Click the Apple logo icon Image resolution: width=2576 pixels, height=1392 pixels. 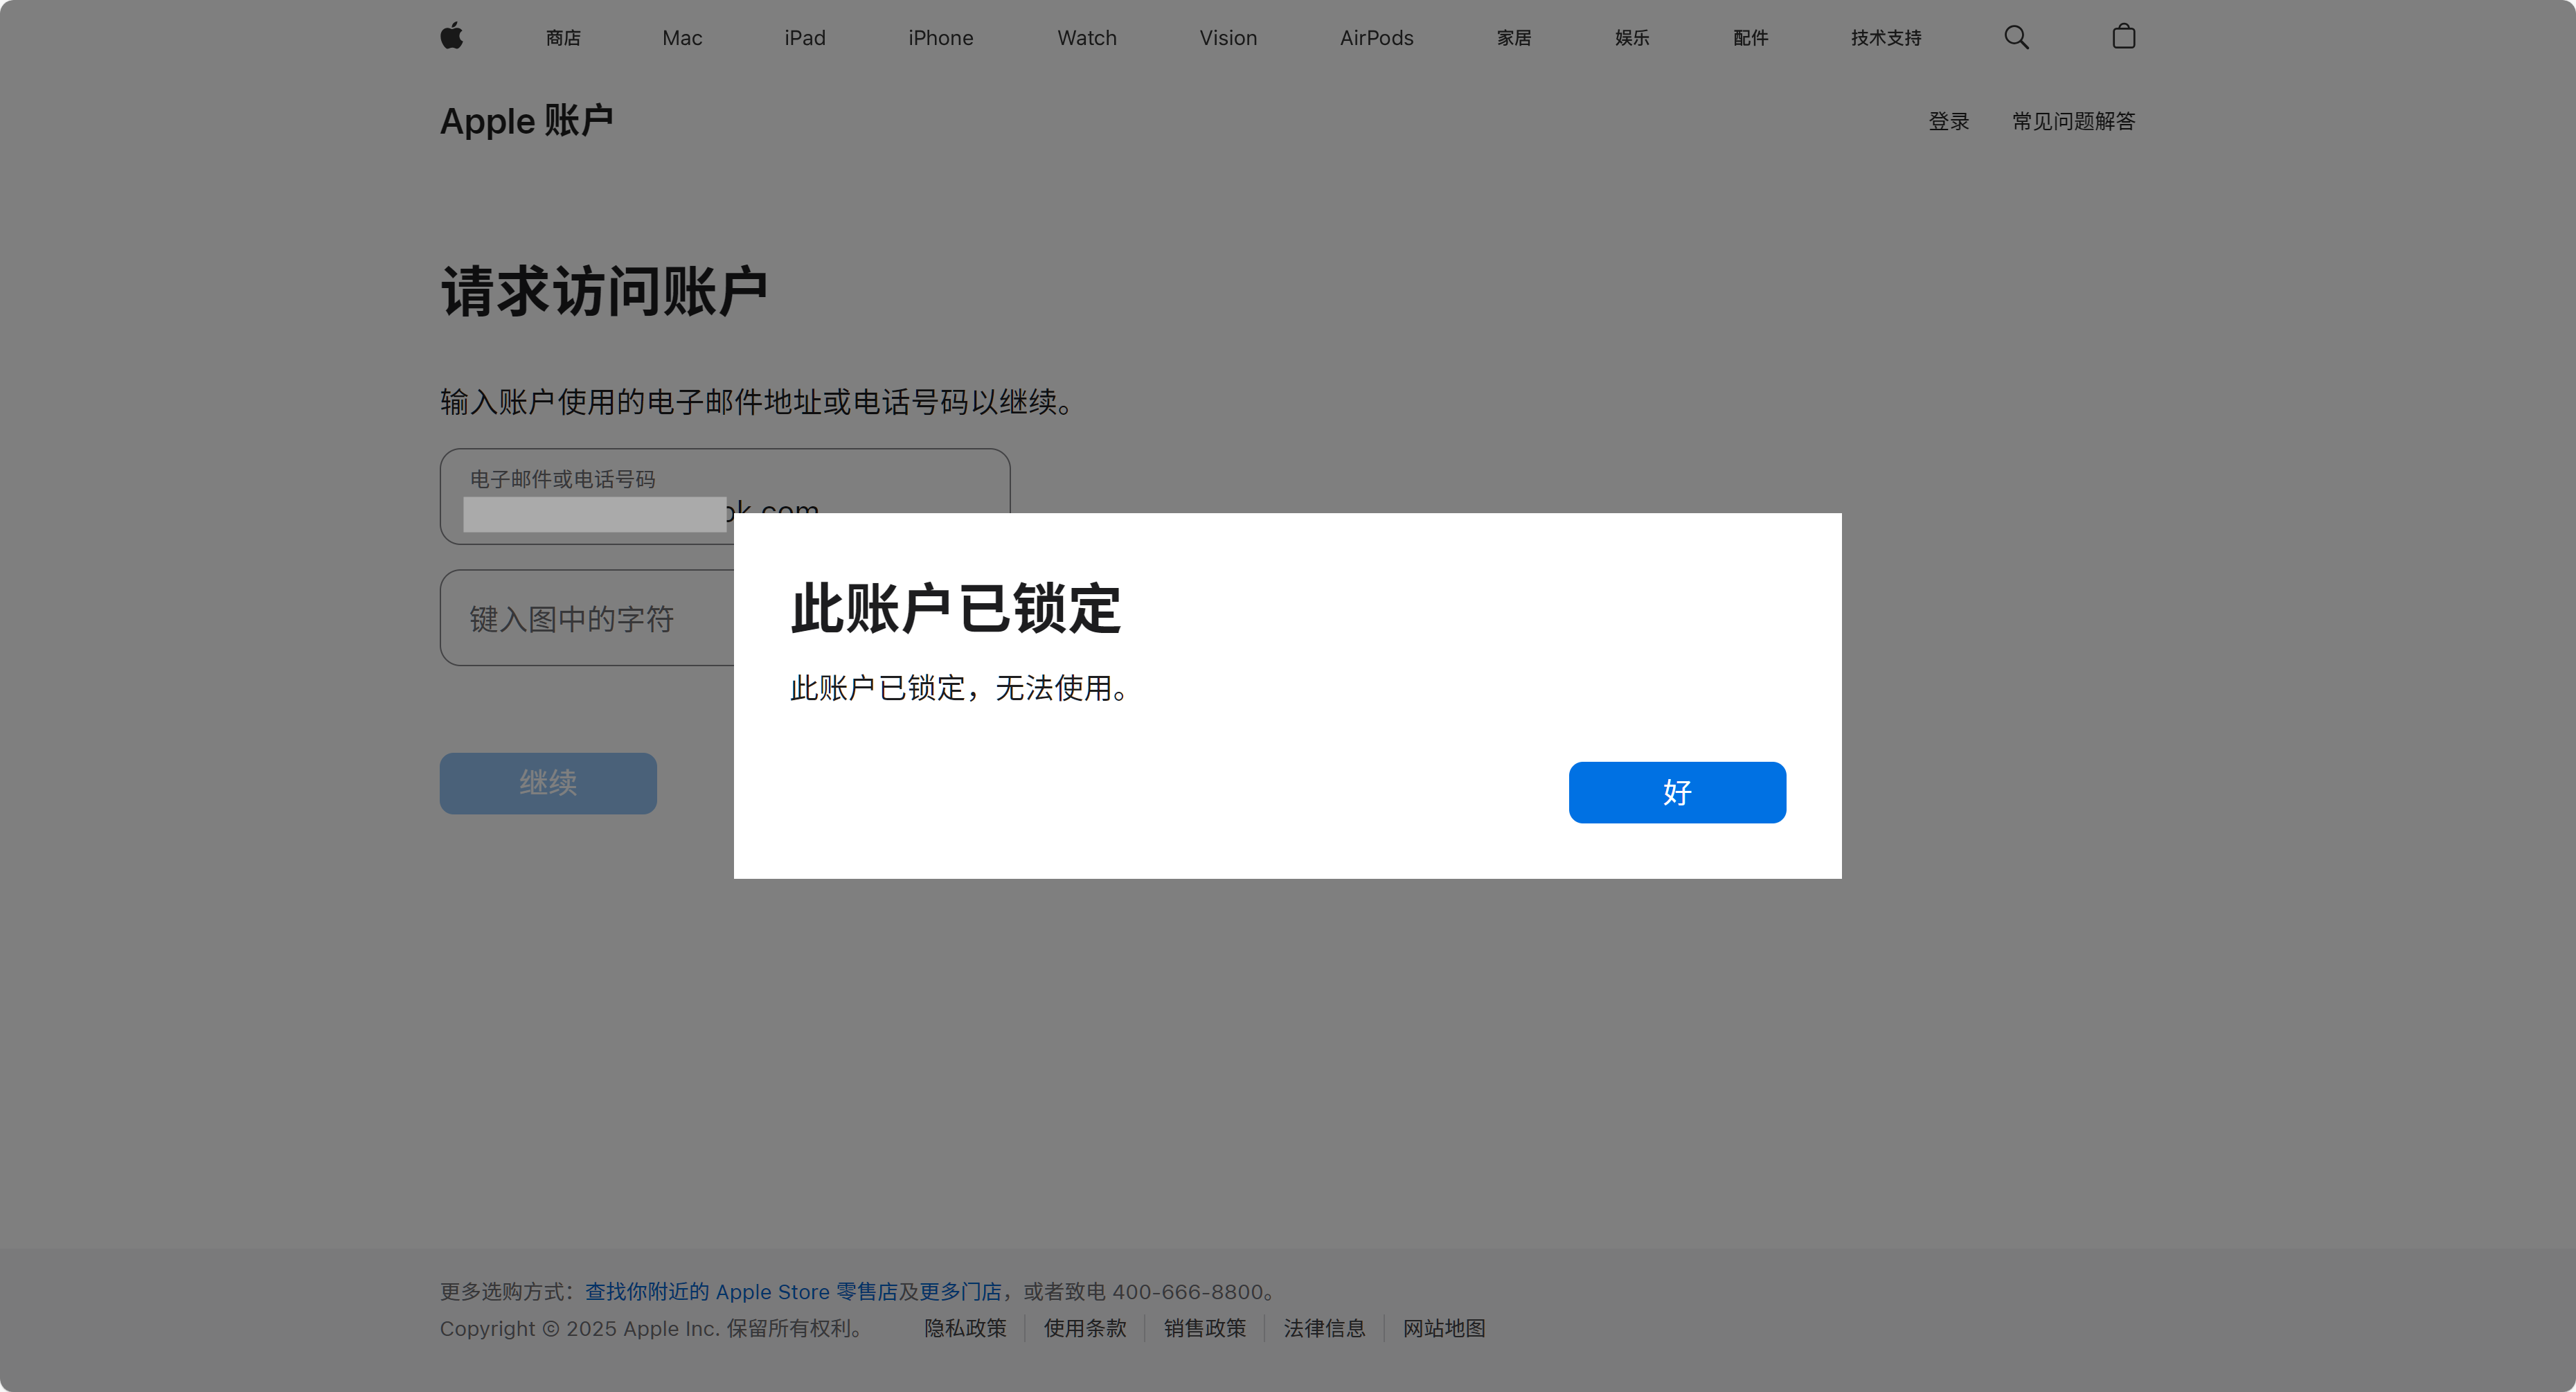[x=452, y=37]
